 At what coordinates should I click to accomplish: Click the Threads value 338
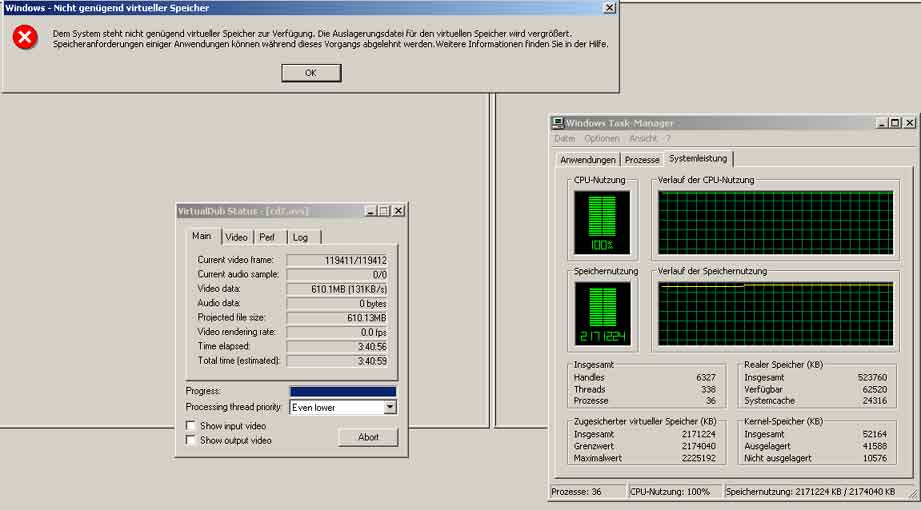coord(708,390)
